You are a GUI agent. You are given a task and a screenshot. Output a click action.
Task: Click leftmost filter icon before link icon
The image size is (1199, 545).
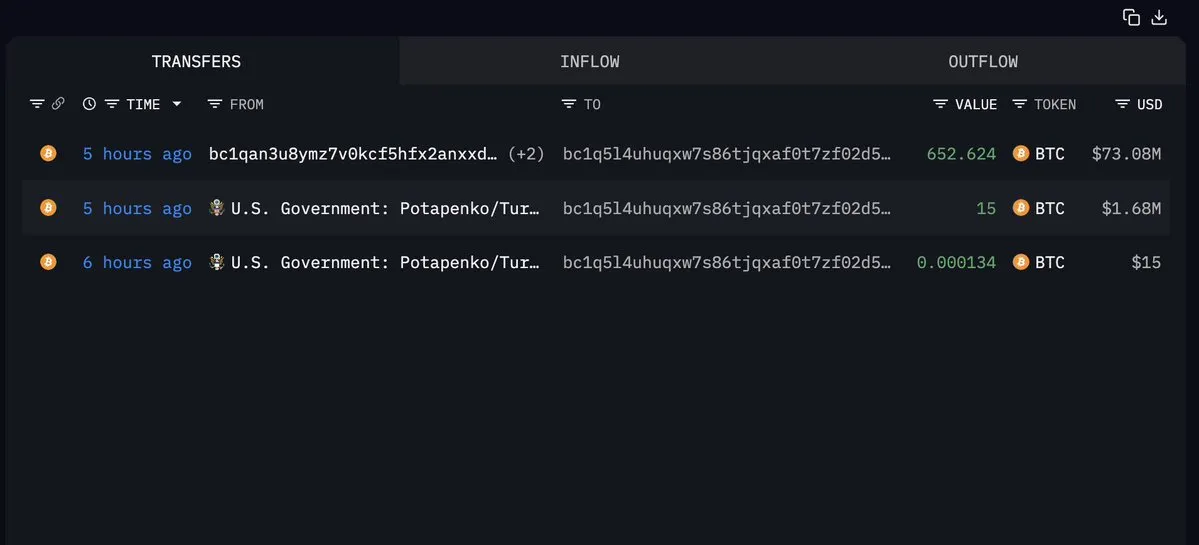(x=37, y=104)
